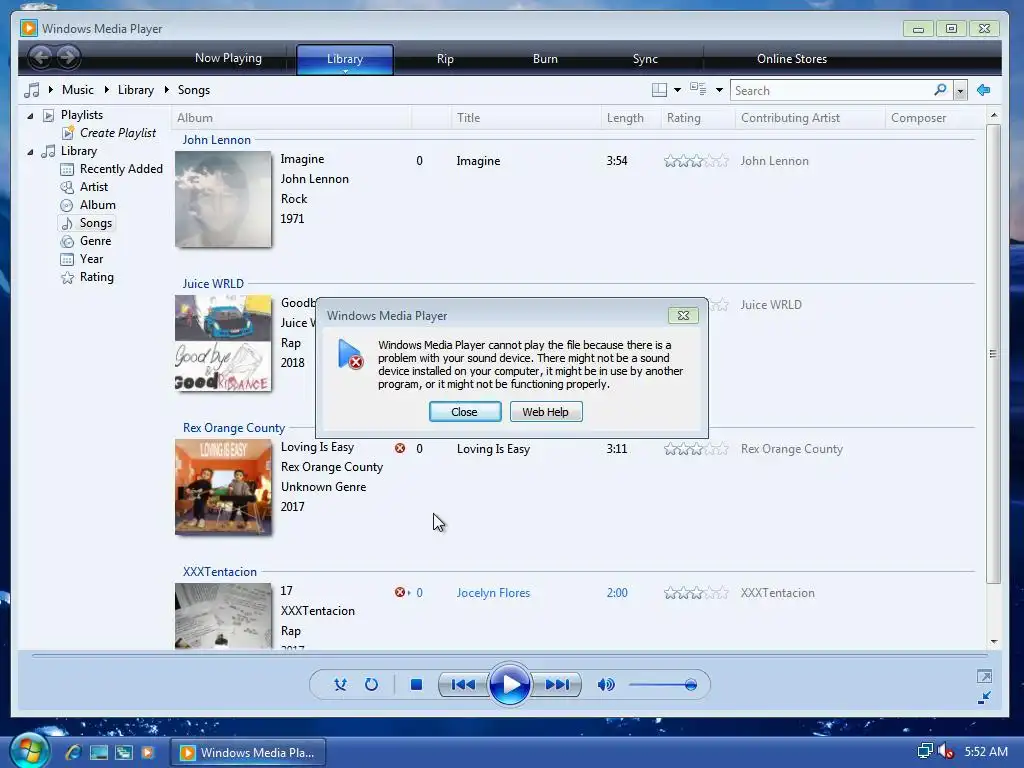Viewport: 1024px width, 768px height.
Task: Mute sound with the speaker icon
Action: coord(606,684)
